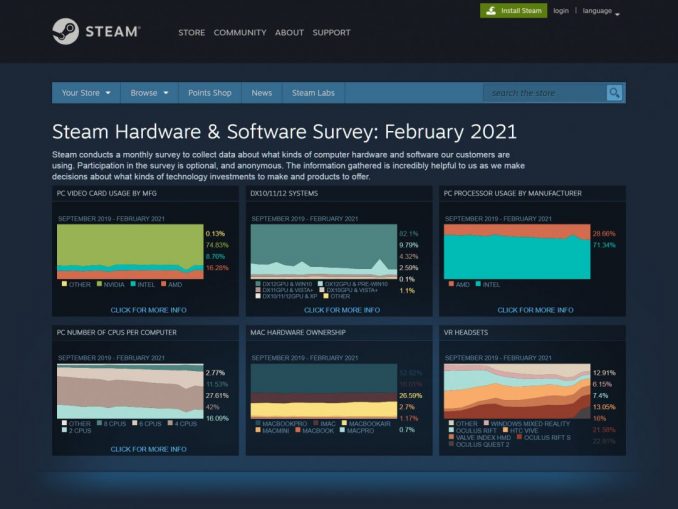Screen dimensions: 678x509
Task: Expand the Browse dropdown
Action: [x=149, y=93]
